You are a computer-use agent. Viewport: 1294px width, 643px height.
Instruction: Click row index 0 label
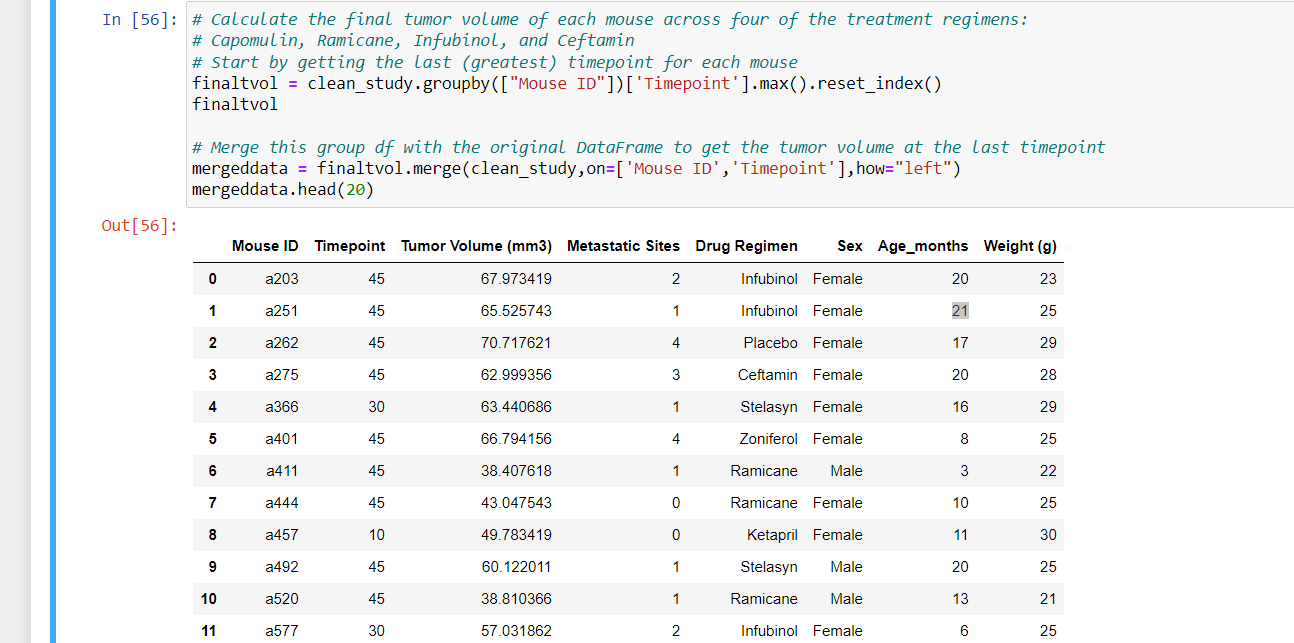coord(212,279)
